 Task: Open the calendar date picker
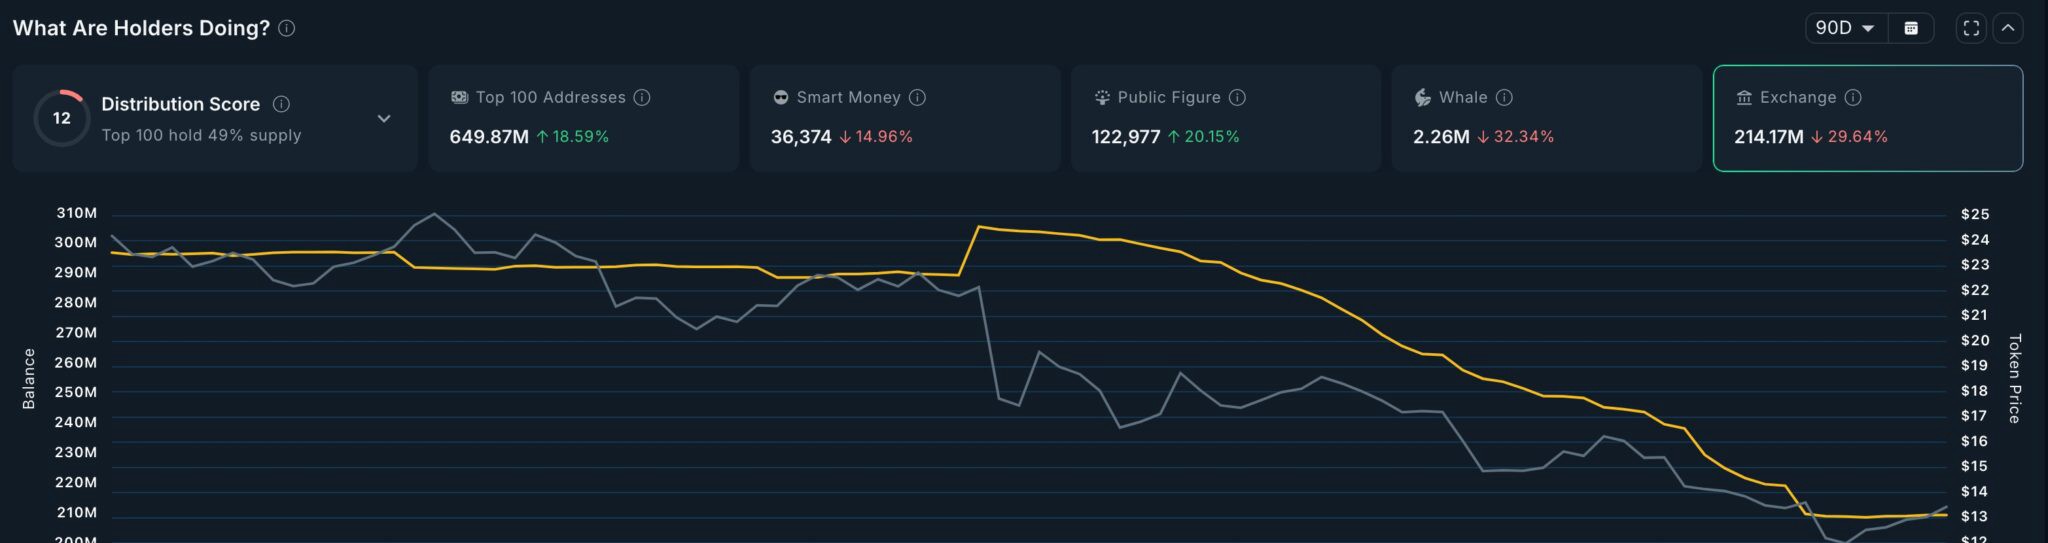coord(1911,28)
